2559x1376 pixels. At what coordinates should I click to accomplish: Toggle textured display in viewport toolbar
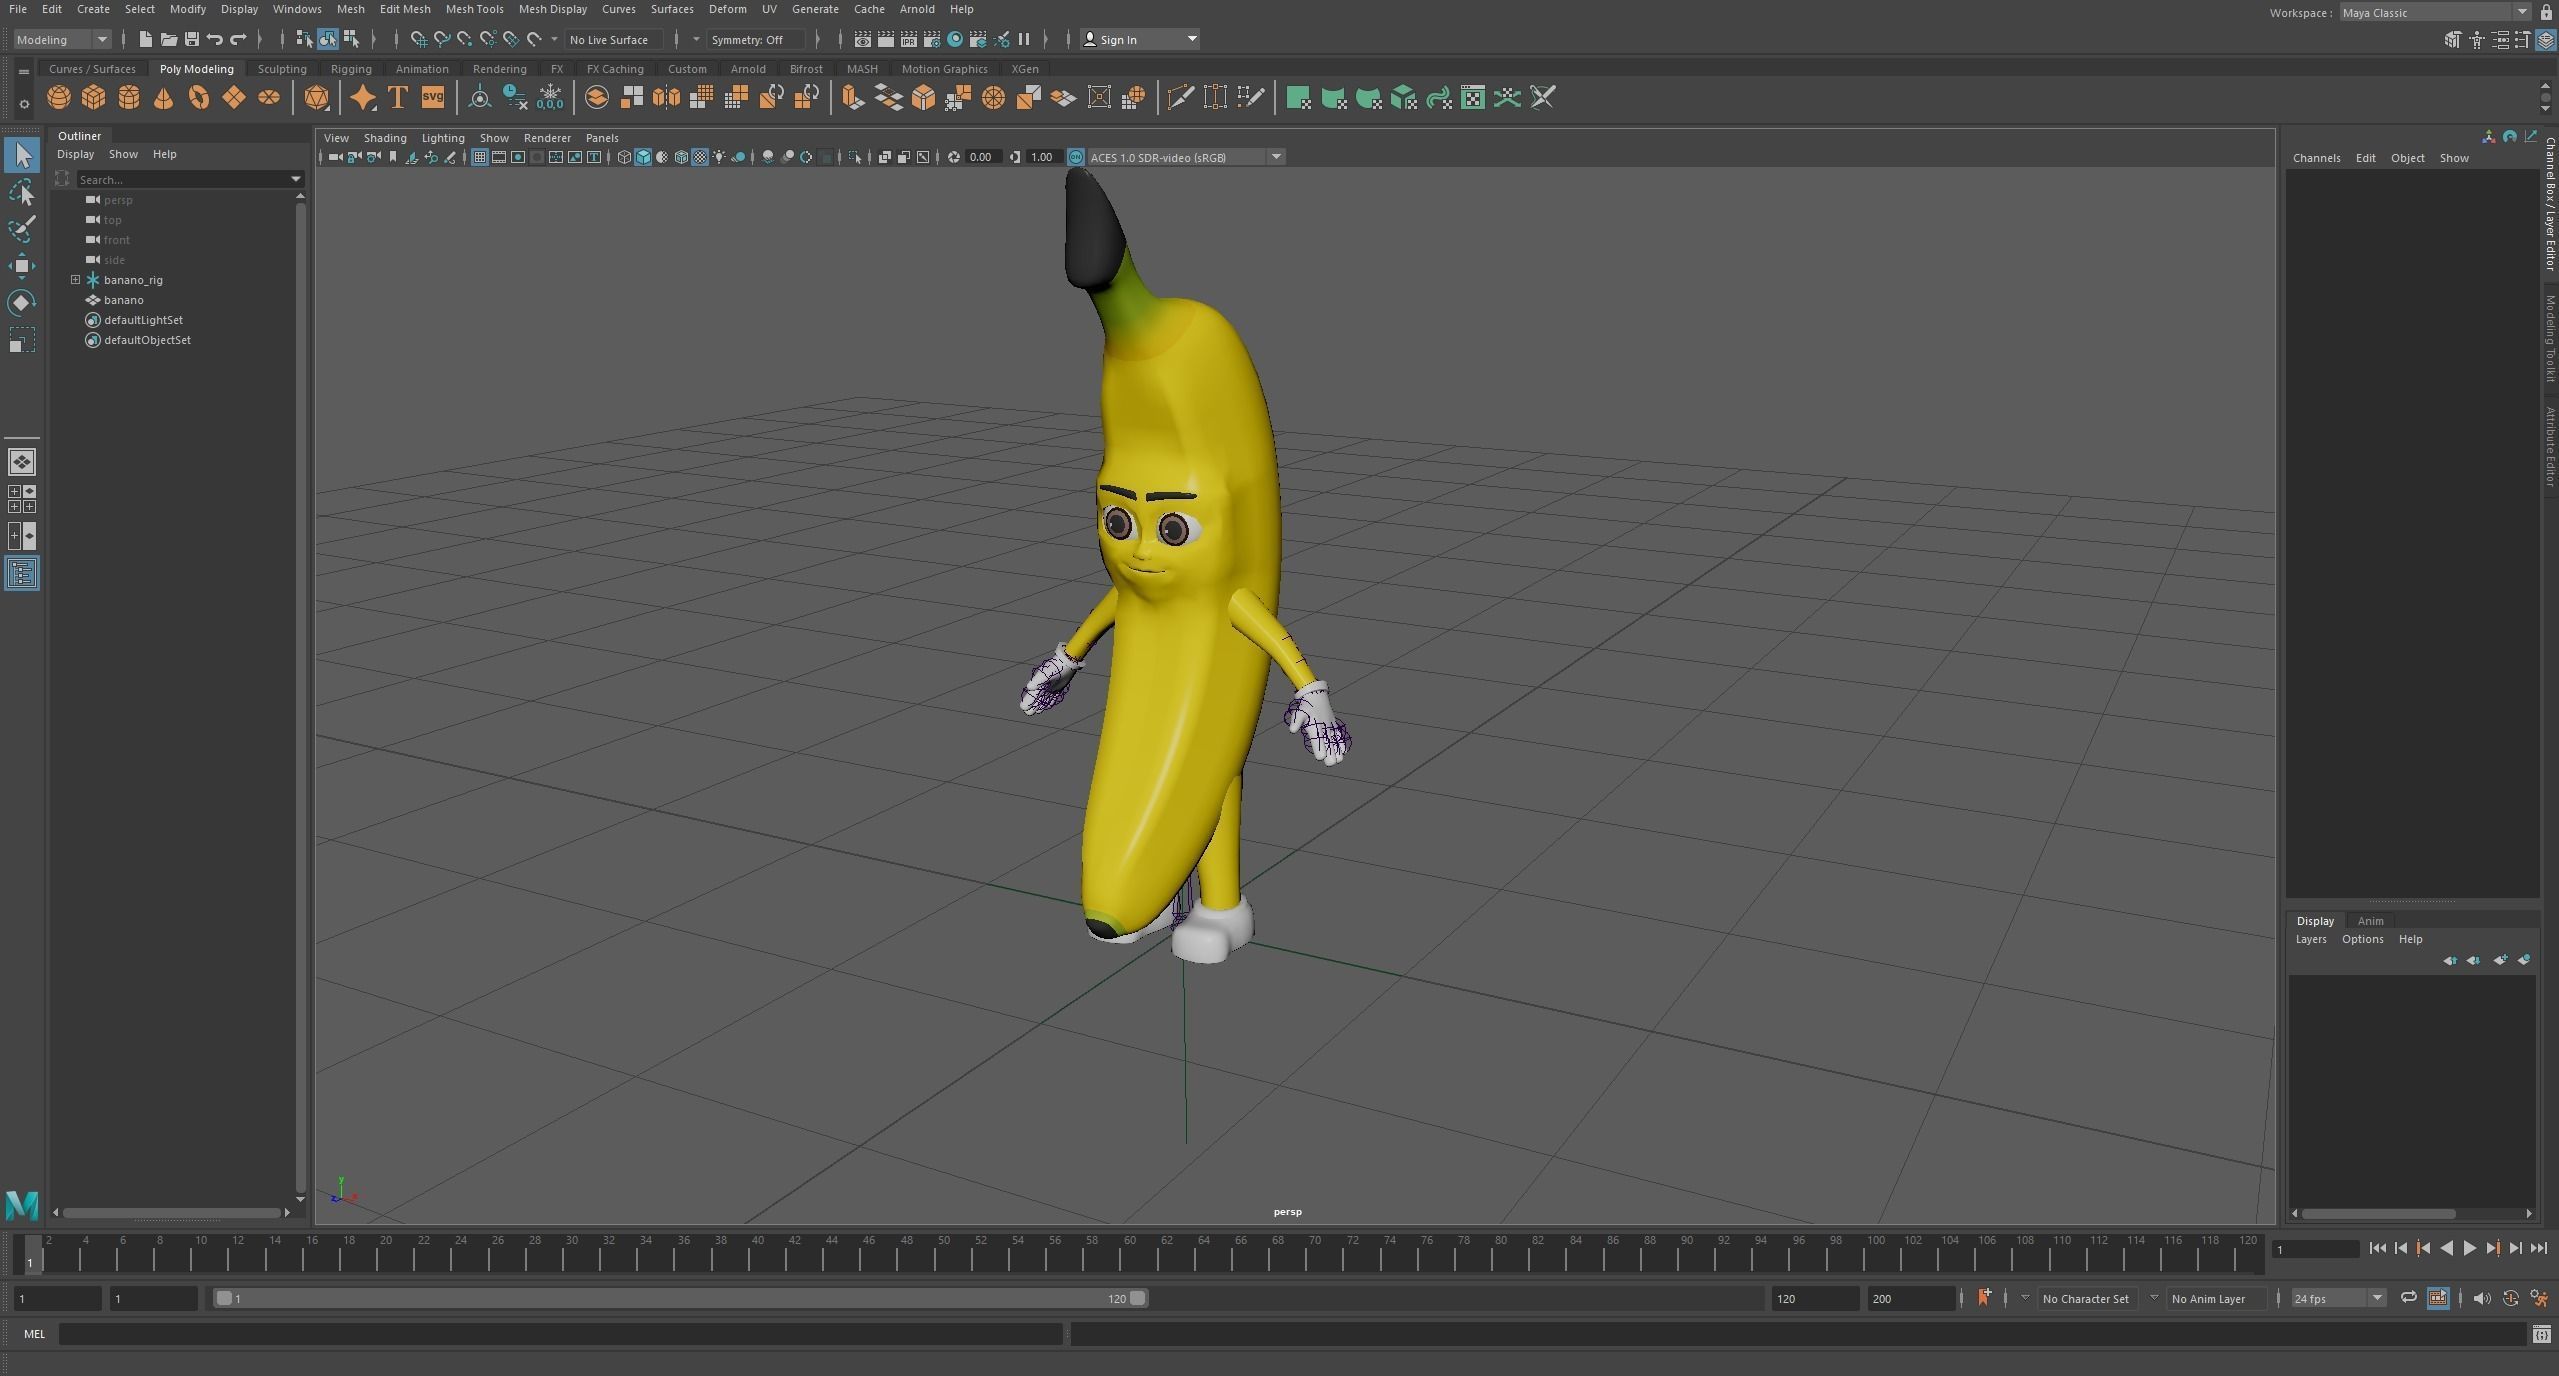[700, 157]
